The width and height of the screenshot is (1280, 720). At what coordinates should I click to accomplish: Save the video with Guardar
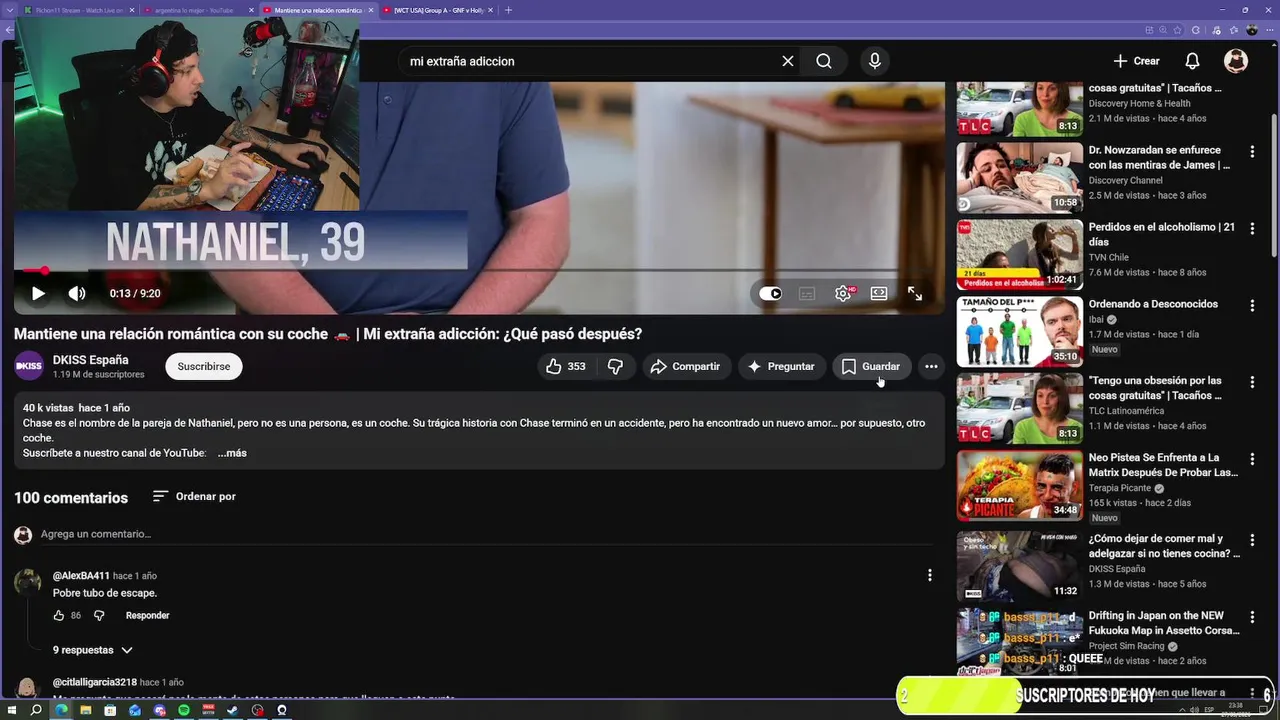tap(871, 366)
